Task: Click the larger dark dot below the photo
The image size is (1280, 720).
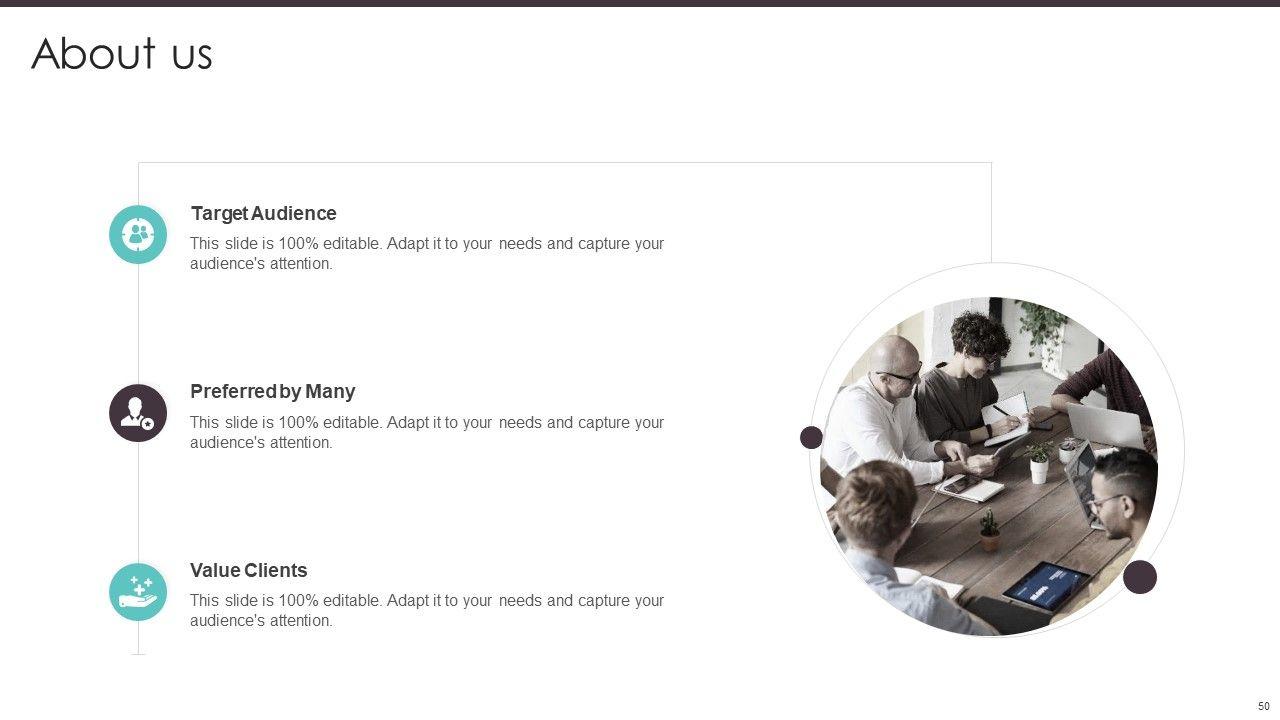Action: pos(1140,577)
